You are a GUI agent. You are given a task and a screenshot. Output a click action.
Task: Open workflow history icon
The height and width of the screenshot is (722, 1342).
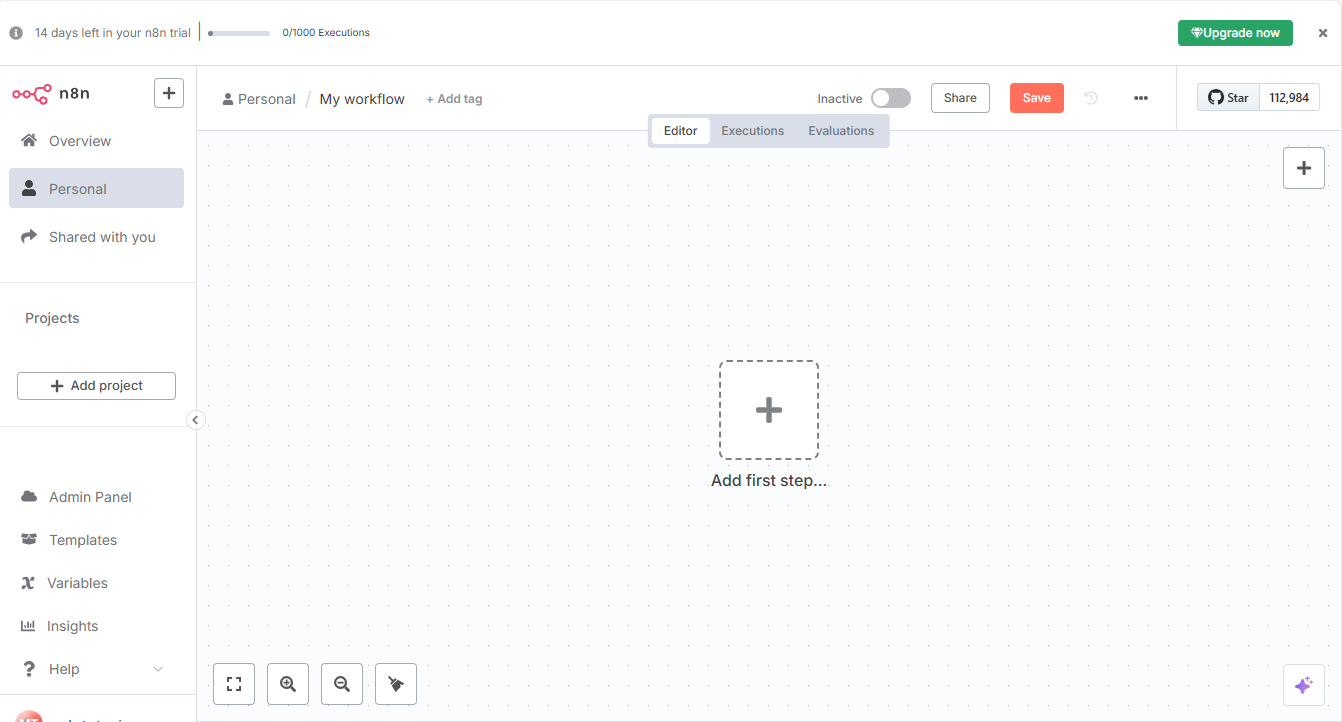(x=1091, y=98)
